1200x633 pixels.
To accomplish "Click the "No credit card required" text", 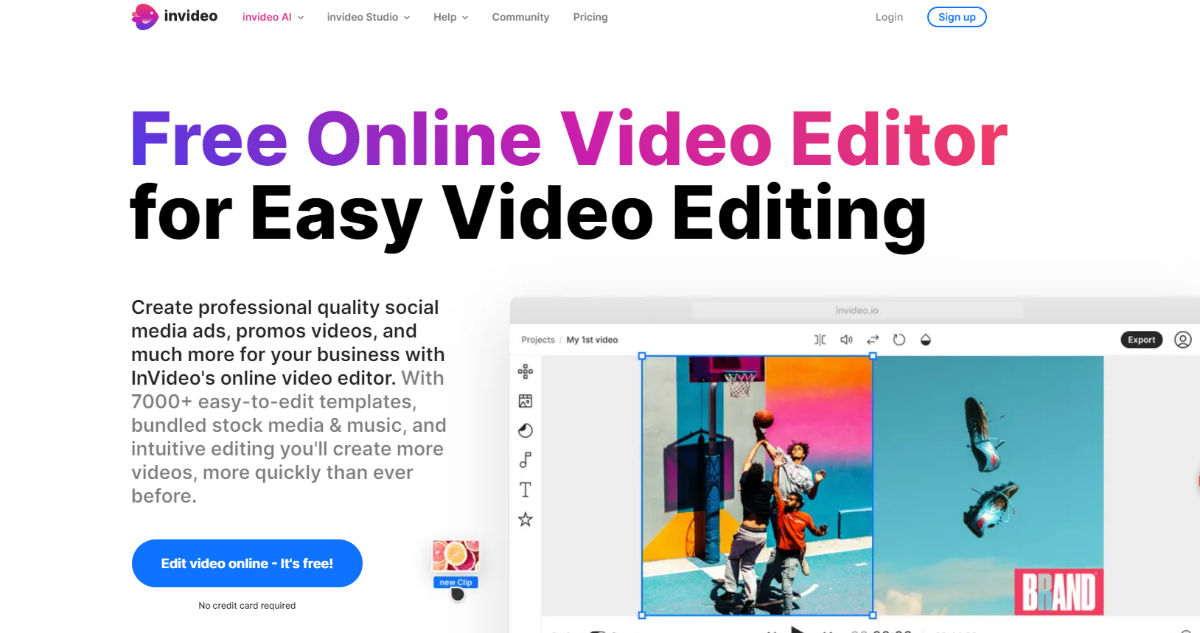I will tap(247, 605).
